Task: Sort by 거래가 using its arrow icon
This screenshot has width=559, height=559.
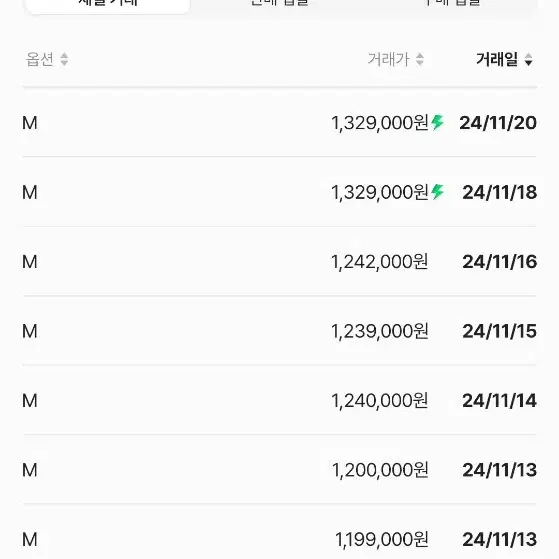Action: click(x=420, y=60)
